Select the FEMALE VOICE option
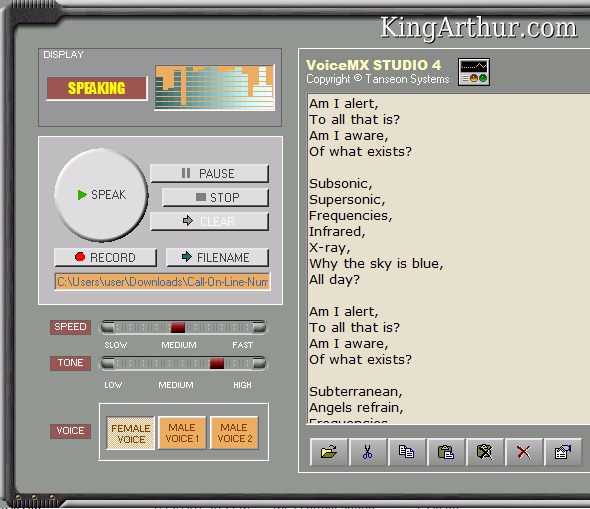 pos(131,433)
